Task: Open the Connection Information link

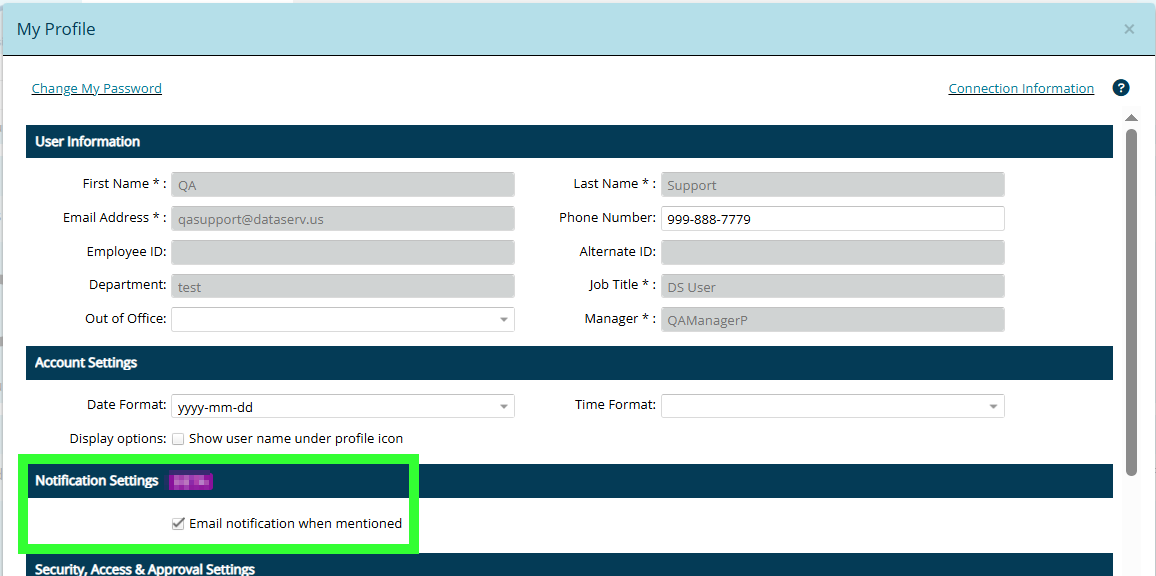Action: (1021, 88)
